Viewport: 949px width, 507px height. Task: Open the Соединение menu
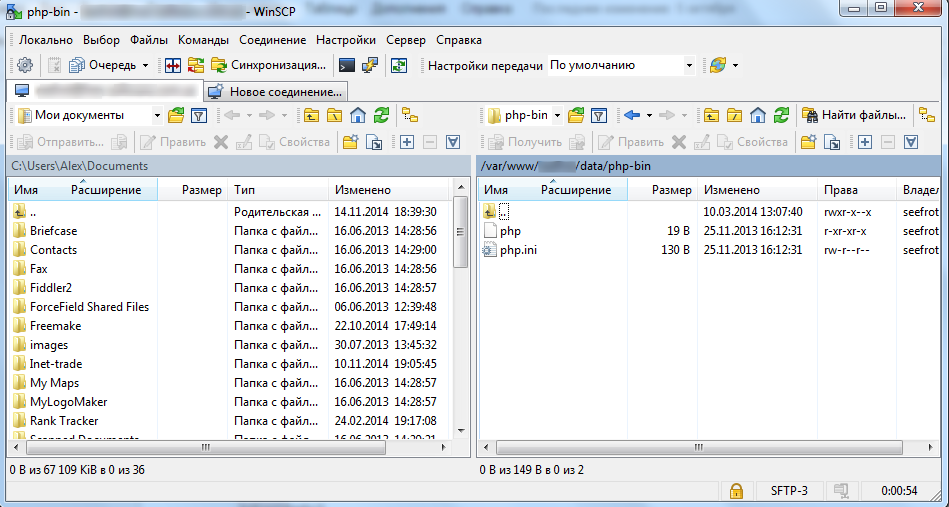point(272,40)
